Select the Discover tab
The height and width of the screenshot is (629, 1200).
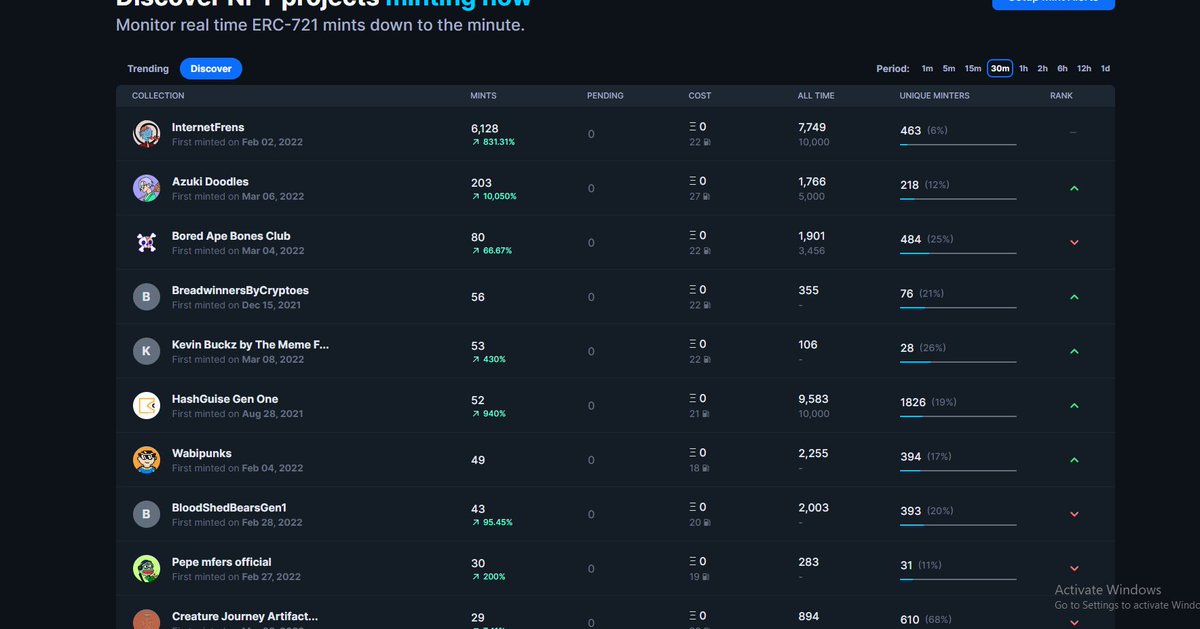pos(211,69)
